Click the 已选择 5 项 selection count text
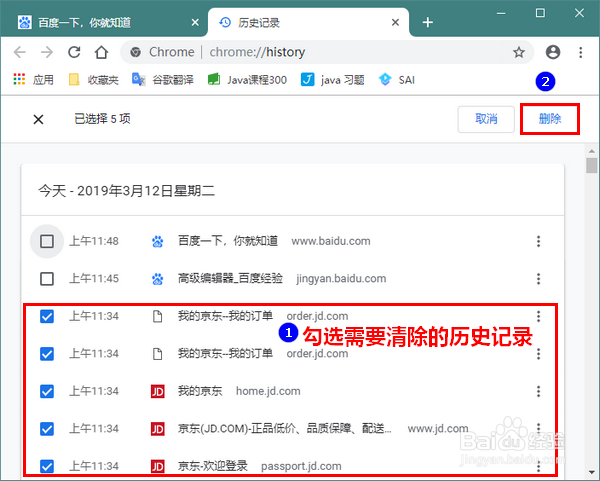 coord(102,119)
